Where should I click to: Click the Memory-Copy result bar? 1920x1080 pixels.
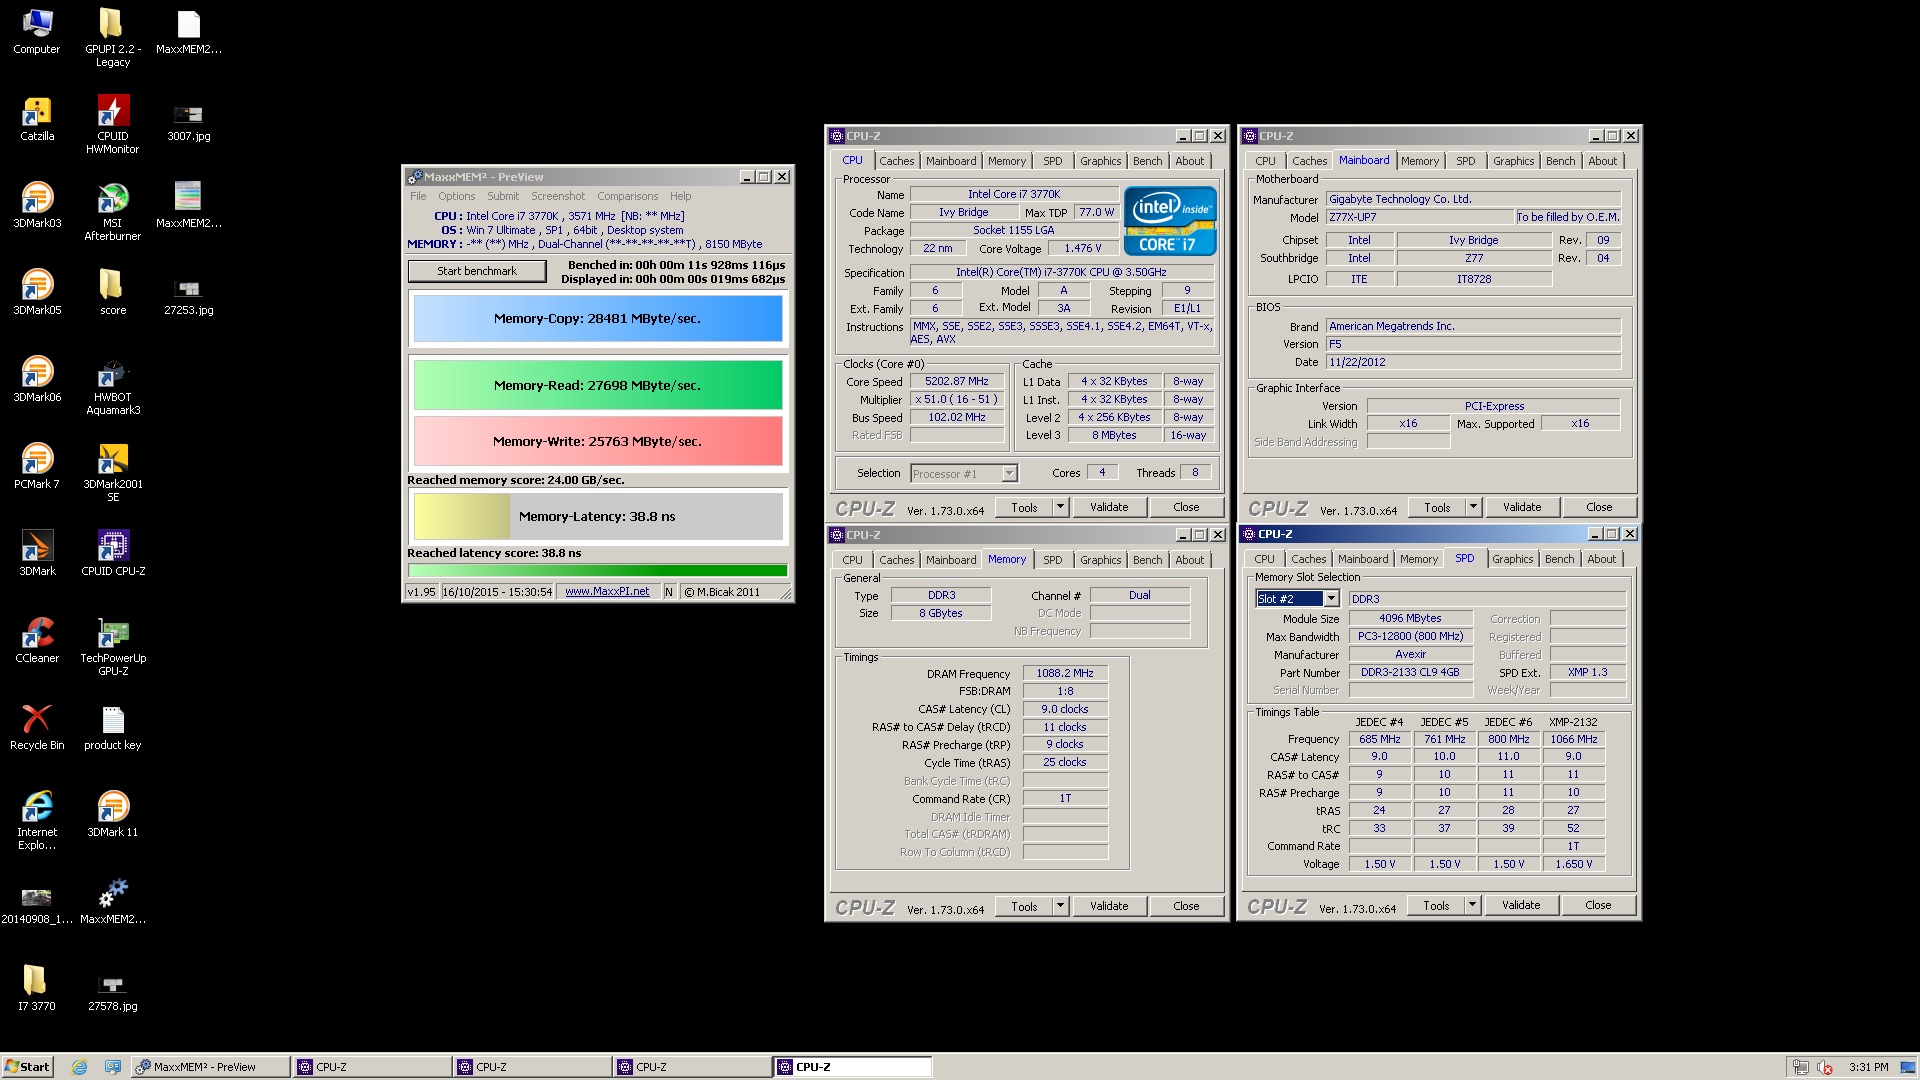click(x=598, y=319)
